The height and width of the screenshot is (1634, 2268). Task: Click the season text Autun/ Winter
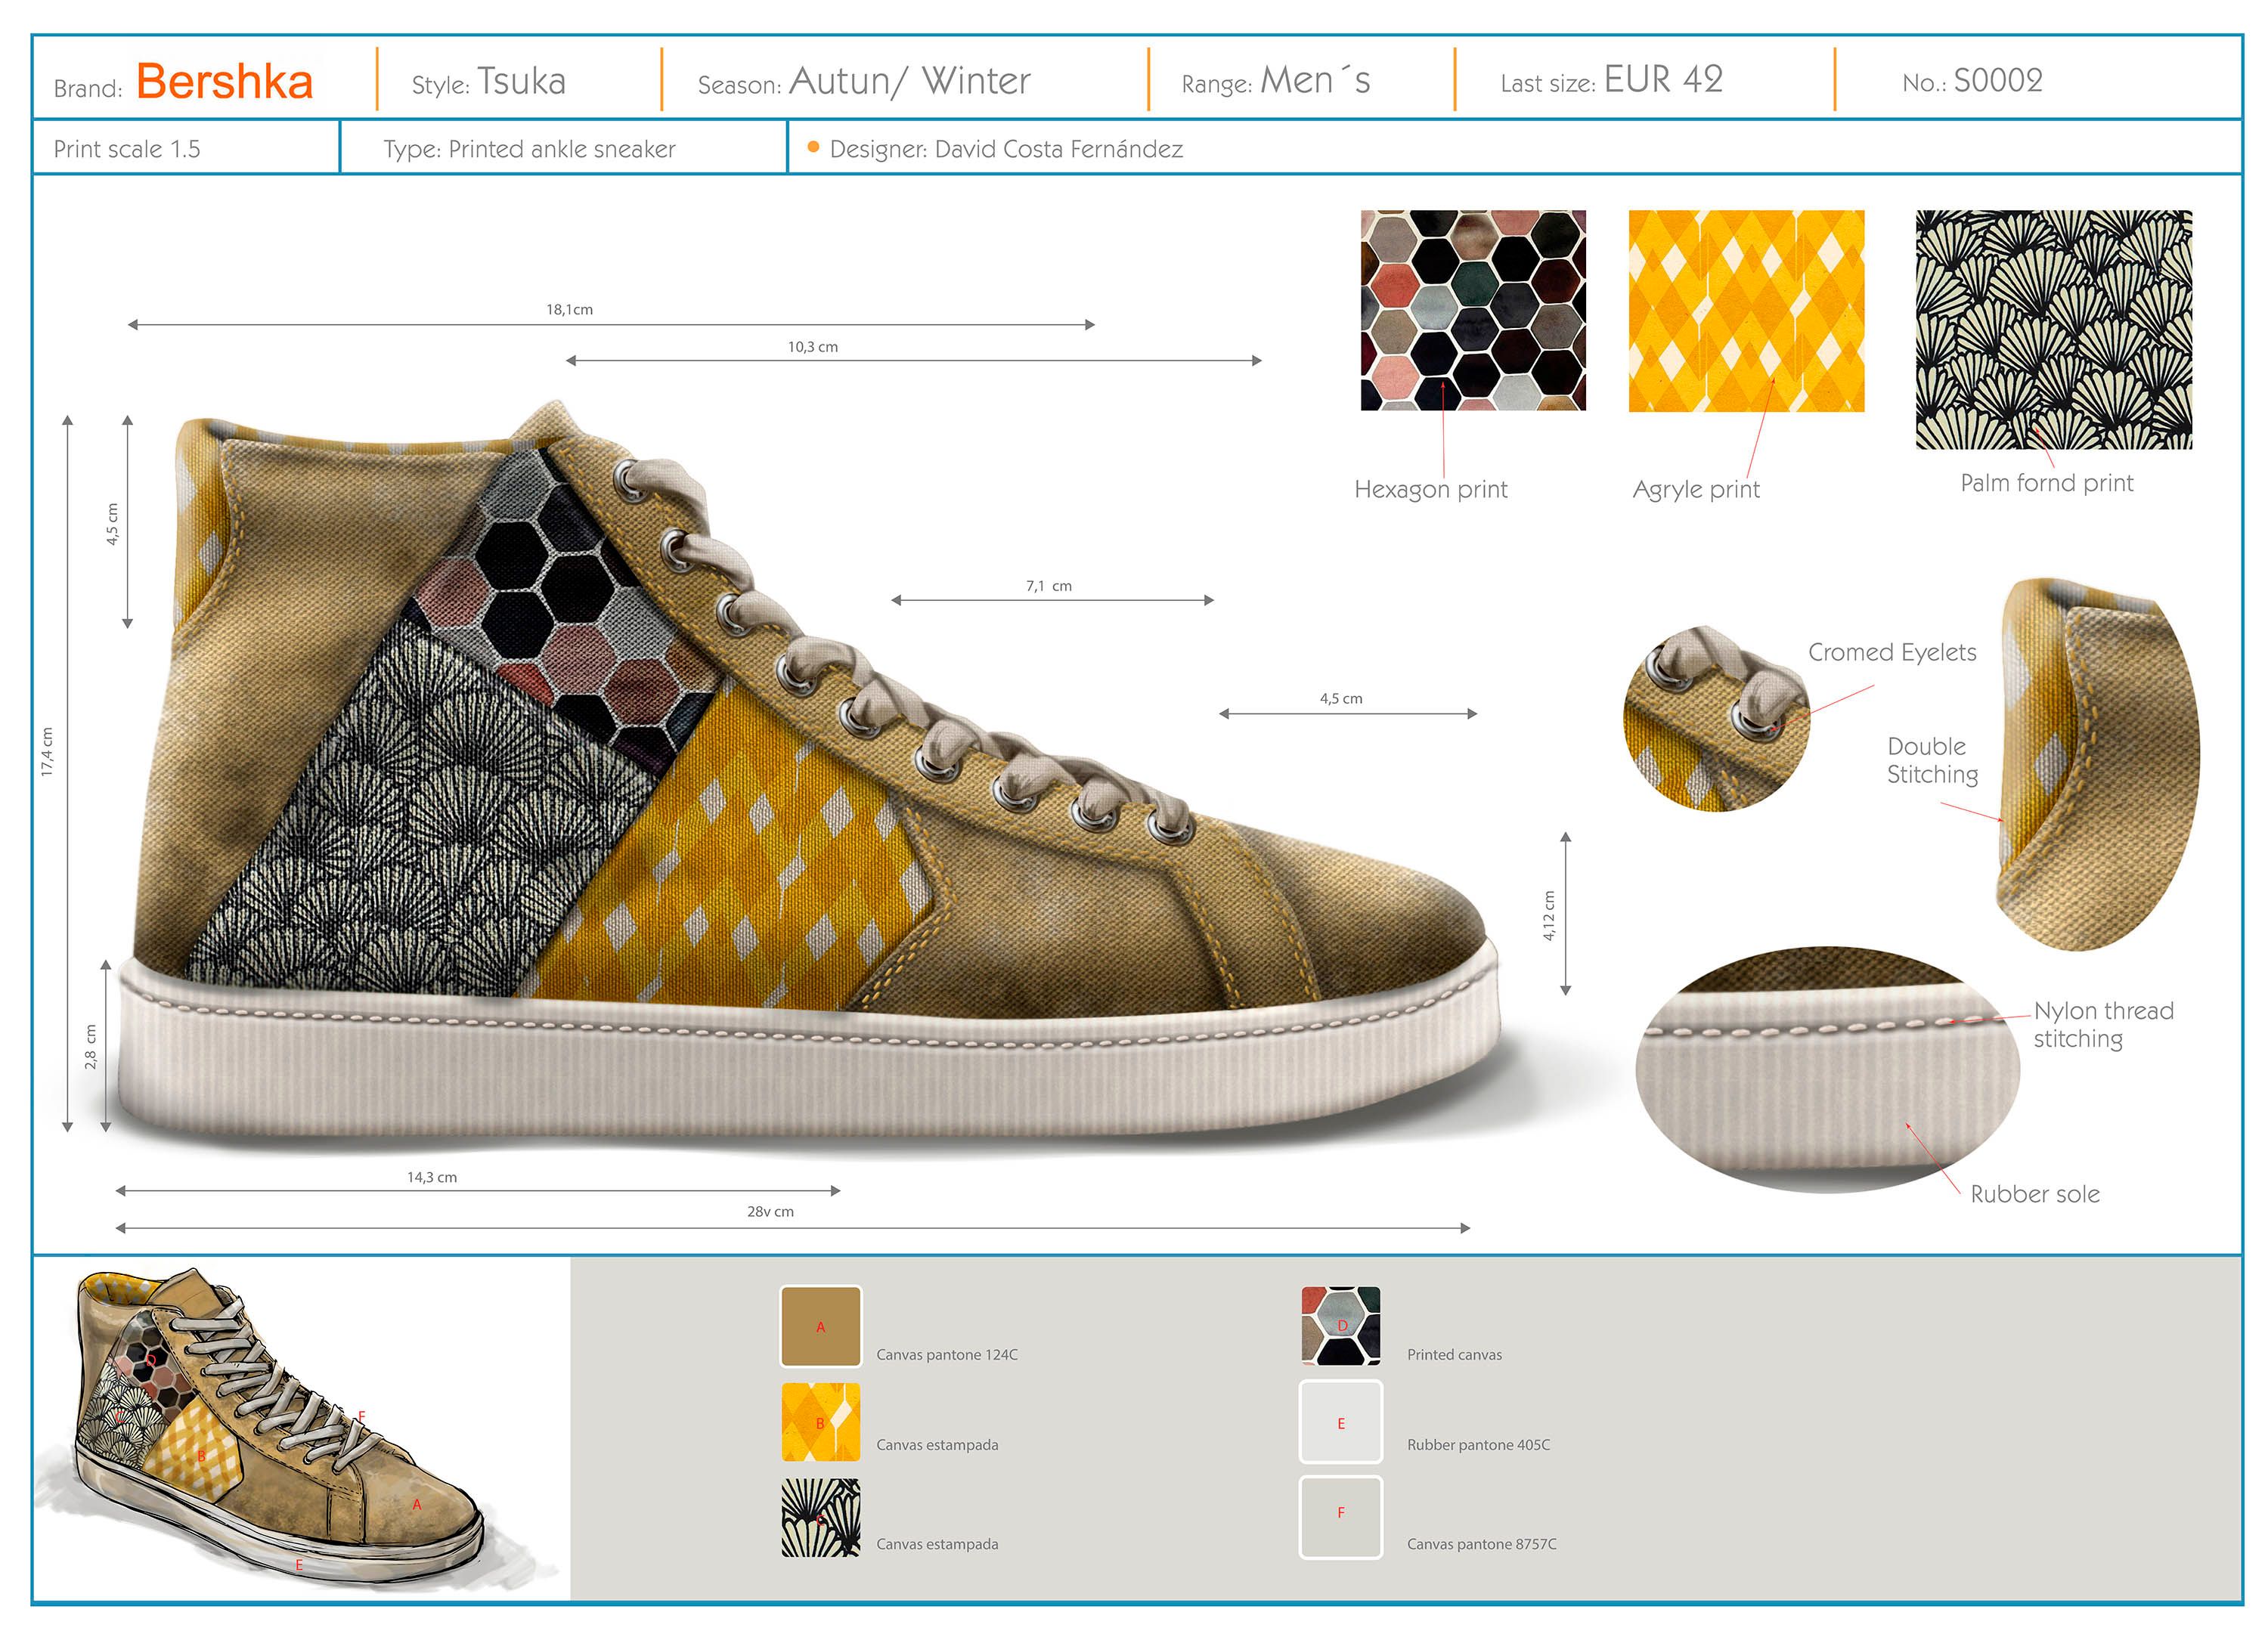coord(909,81)
